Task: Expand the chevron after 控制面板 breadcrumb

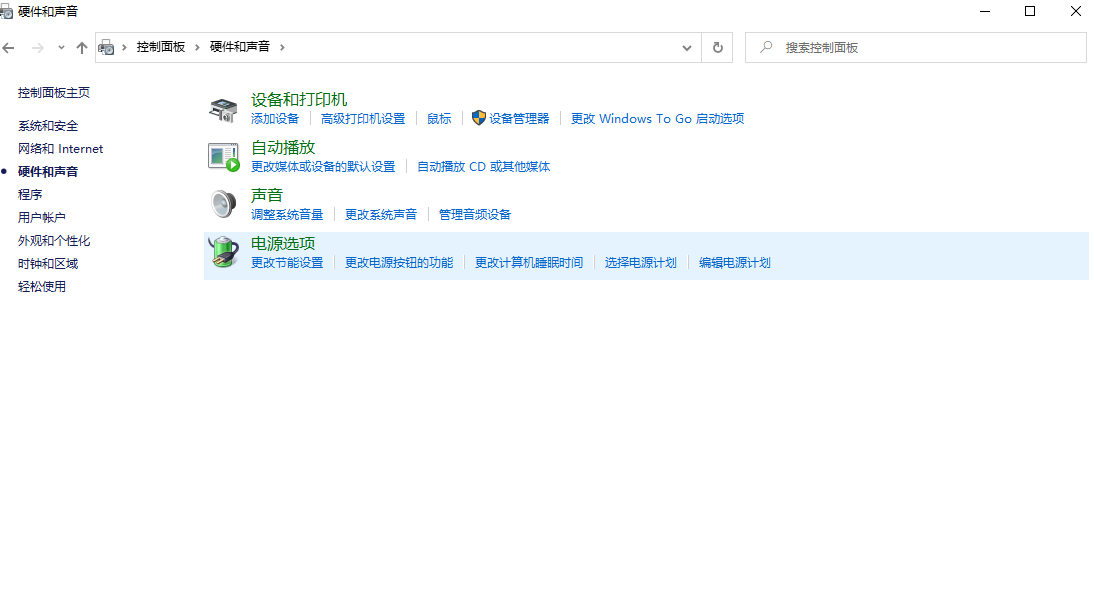Action: point(198,47)
